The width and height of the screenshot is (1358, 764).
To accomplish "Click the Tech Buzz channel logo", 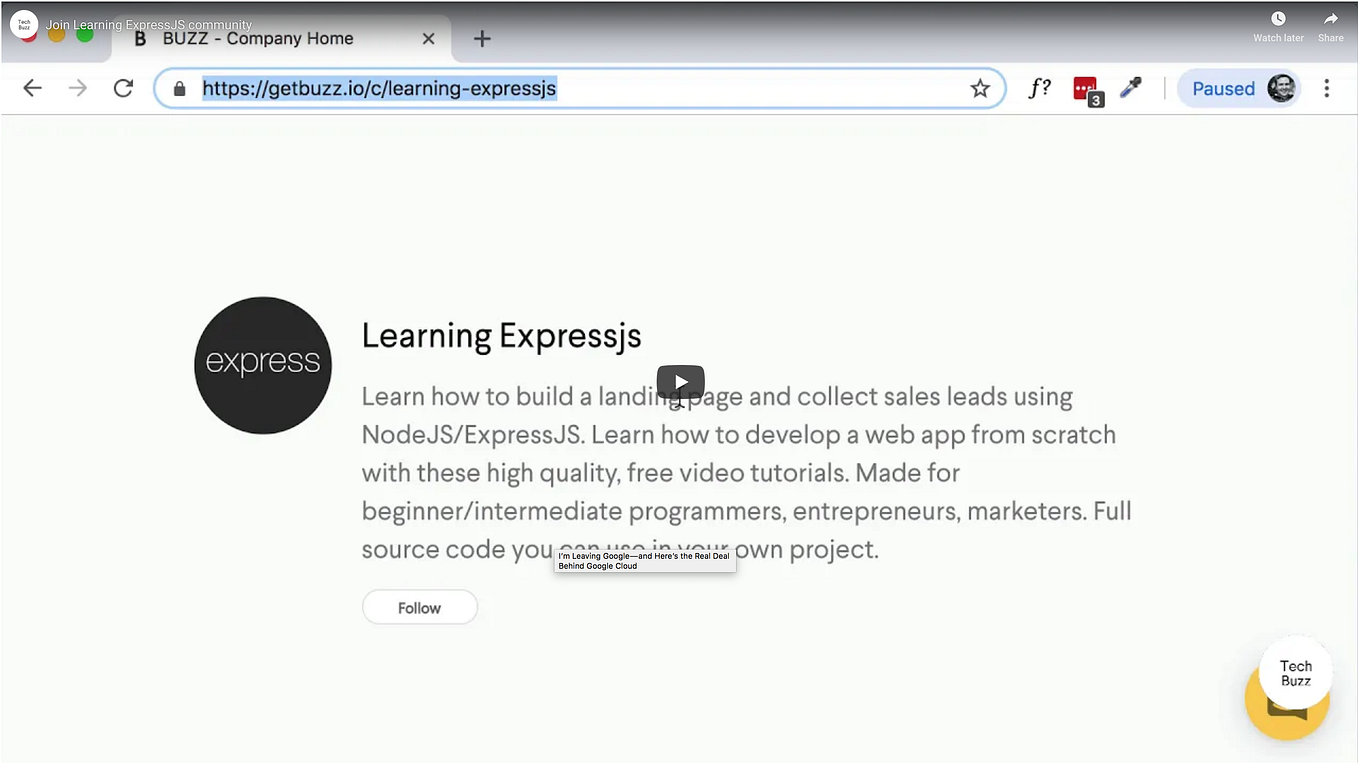I will point(25,25).
